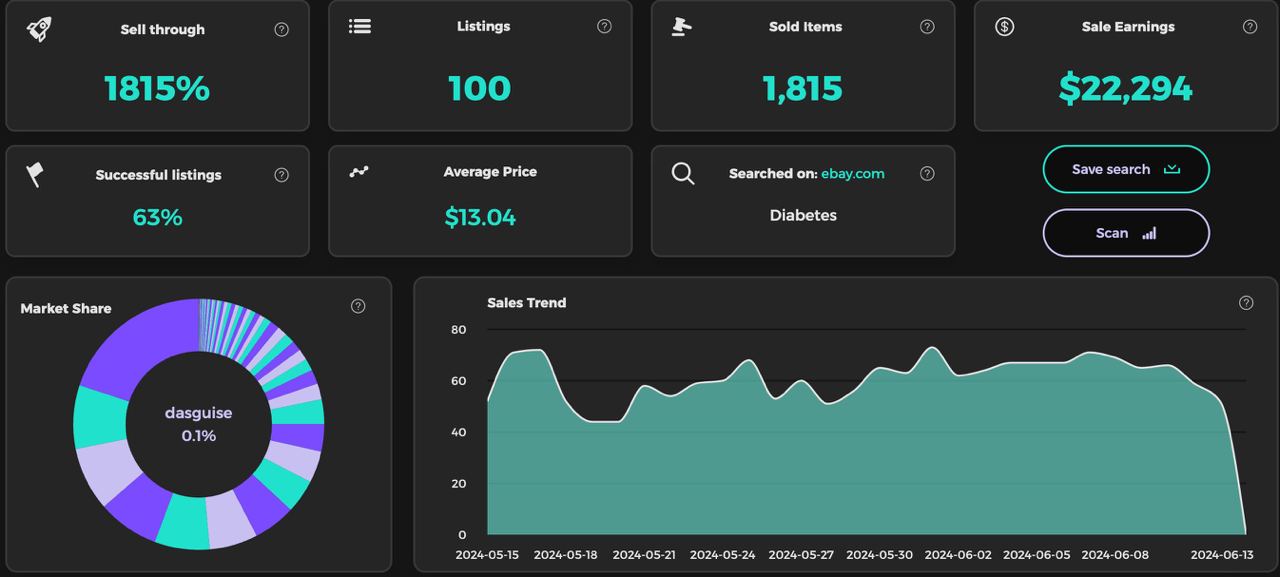The height and width of the screenshot is (577, 1280).
Task: Click the 2024-05-30 axis date
Action: point(879,554)
